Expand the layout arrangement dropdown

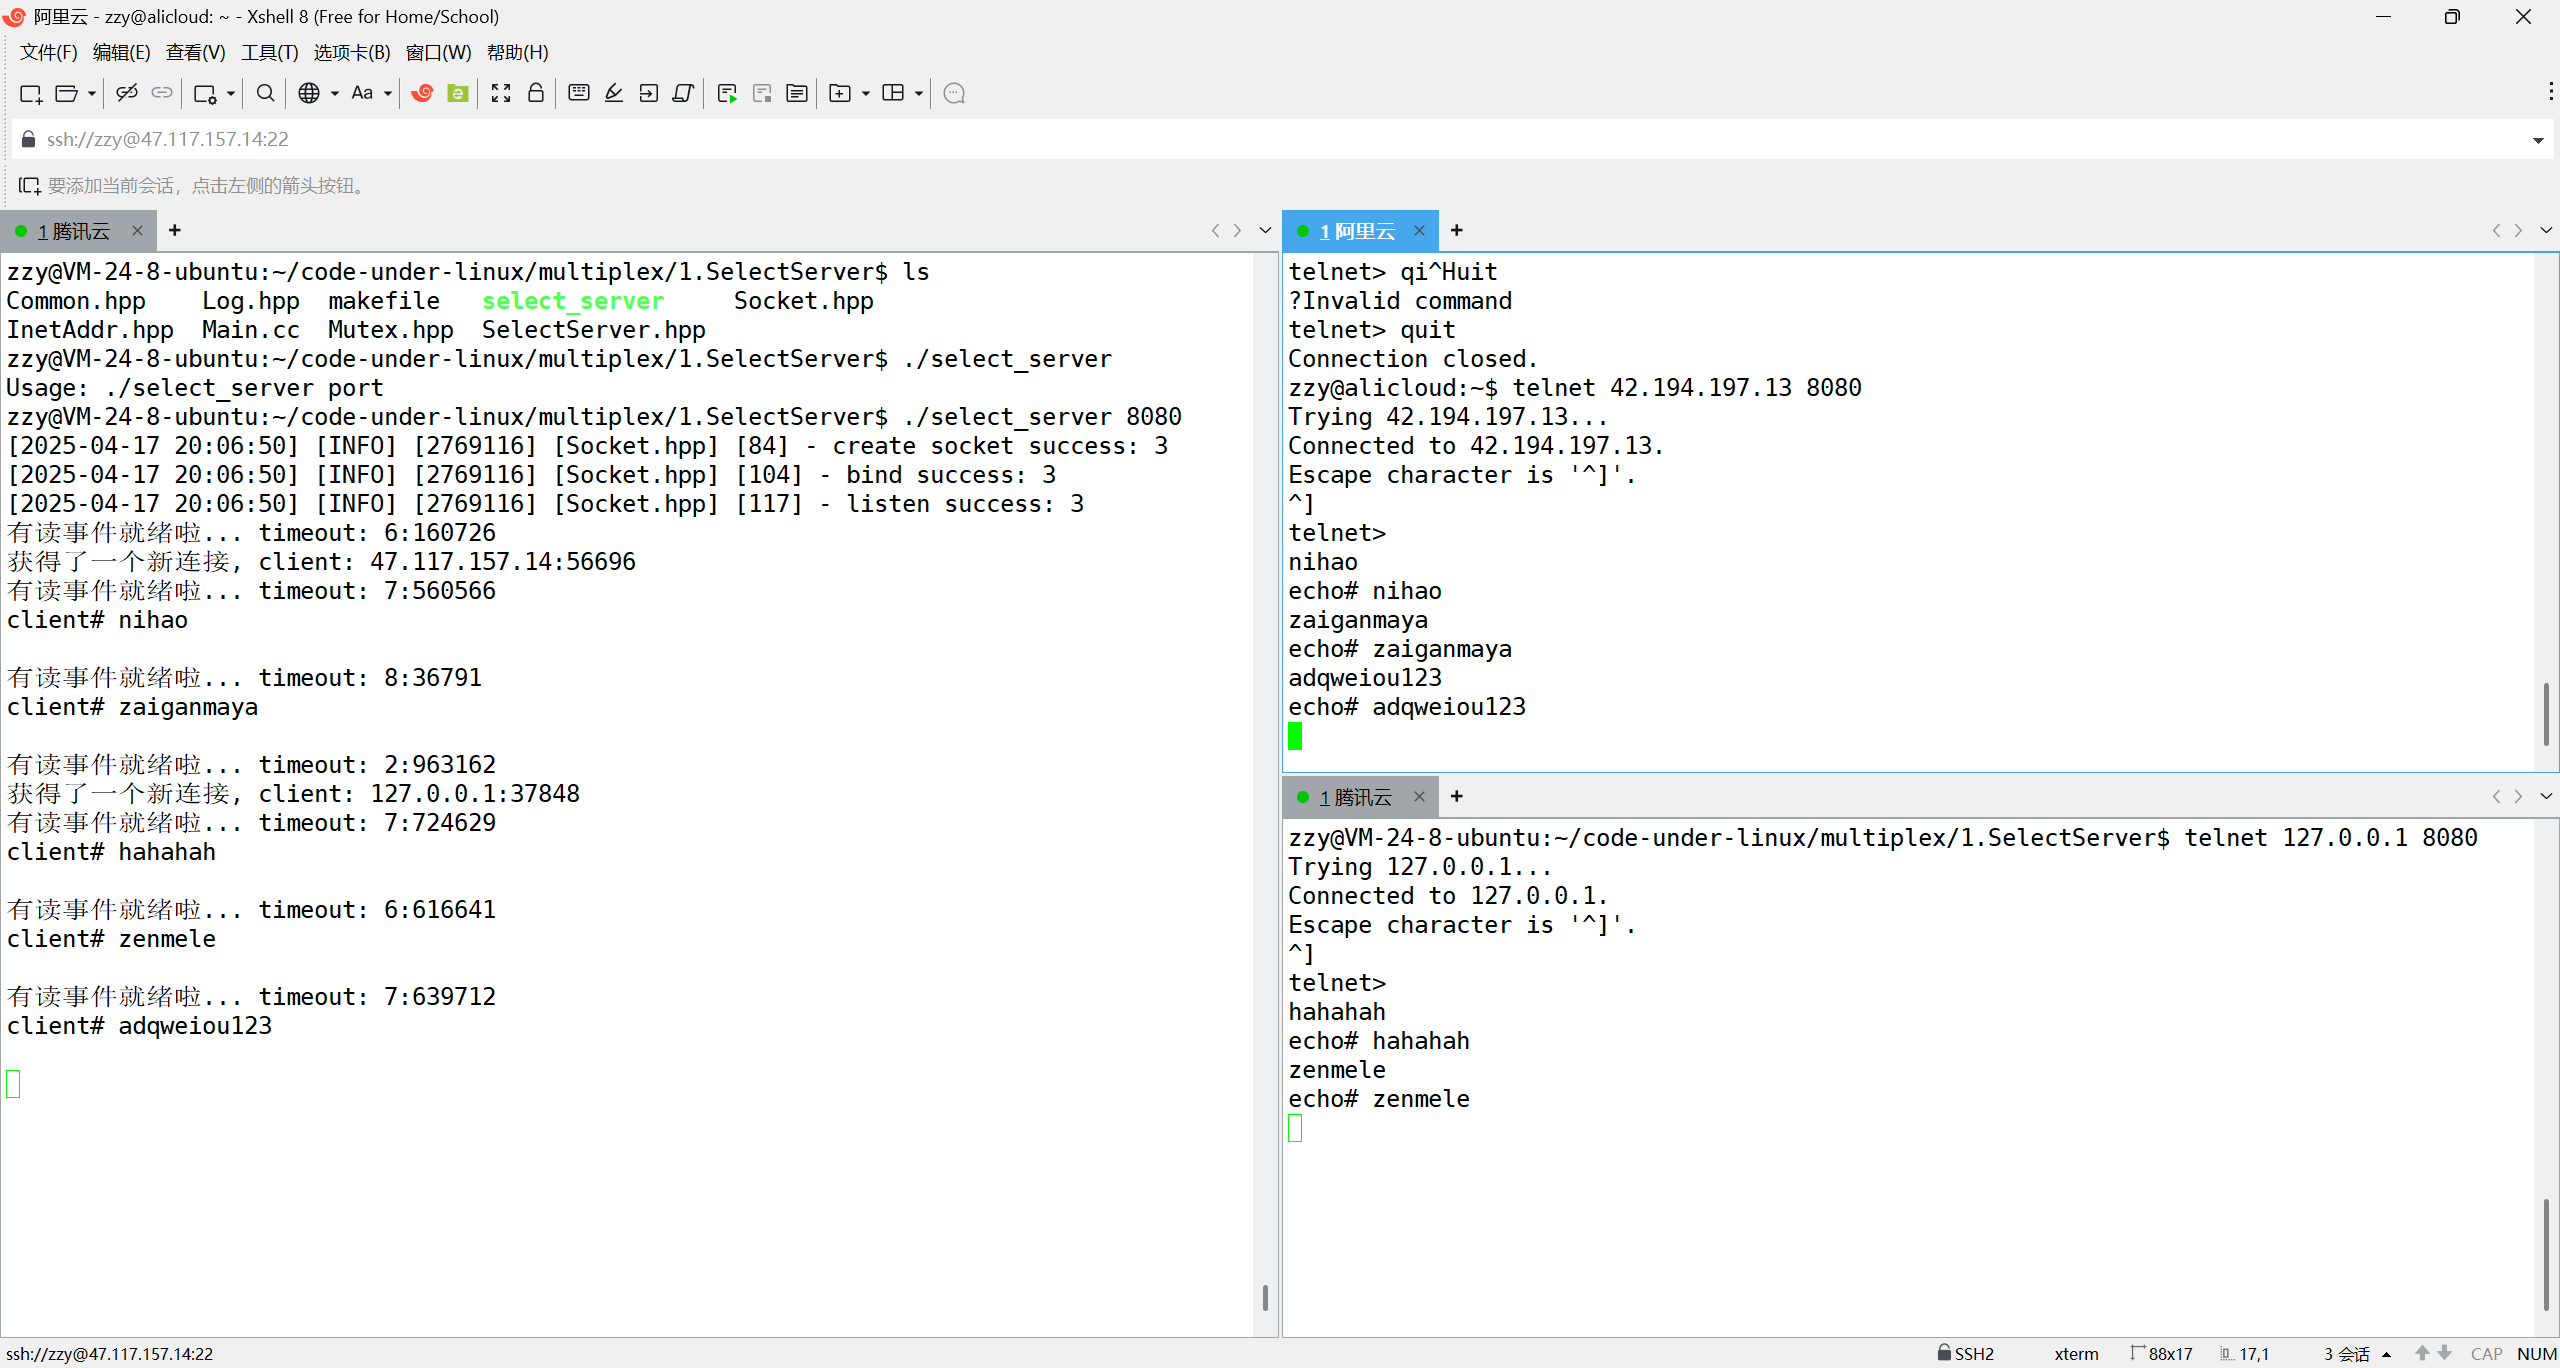click(x=918, y=93)
